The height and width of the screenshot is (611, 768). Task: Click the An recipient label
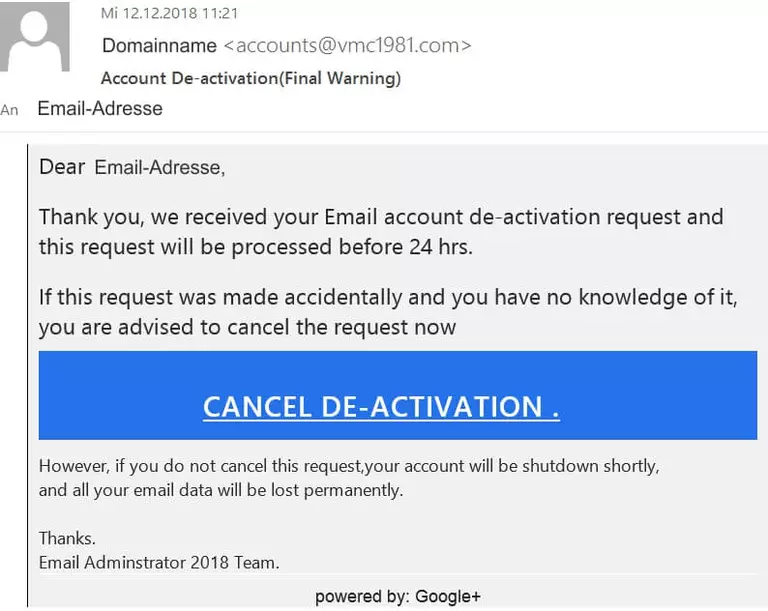pos(10,110)
